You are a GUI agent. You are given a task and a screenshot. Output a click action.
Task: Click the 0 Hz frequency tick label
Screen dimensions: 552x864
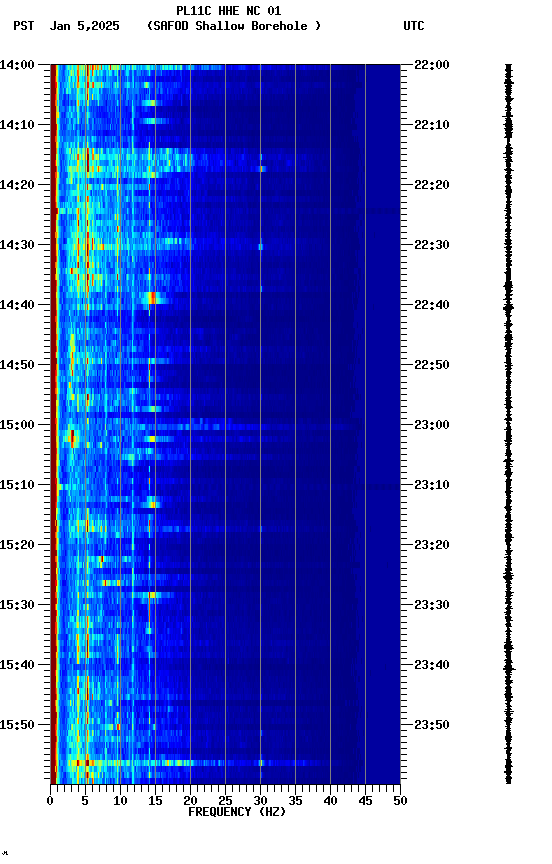(50, 801)
